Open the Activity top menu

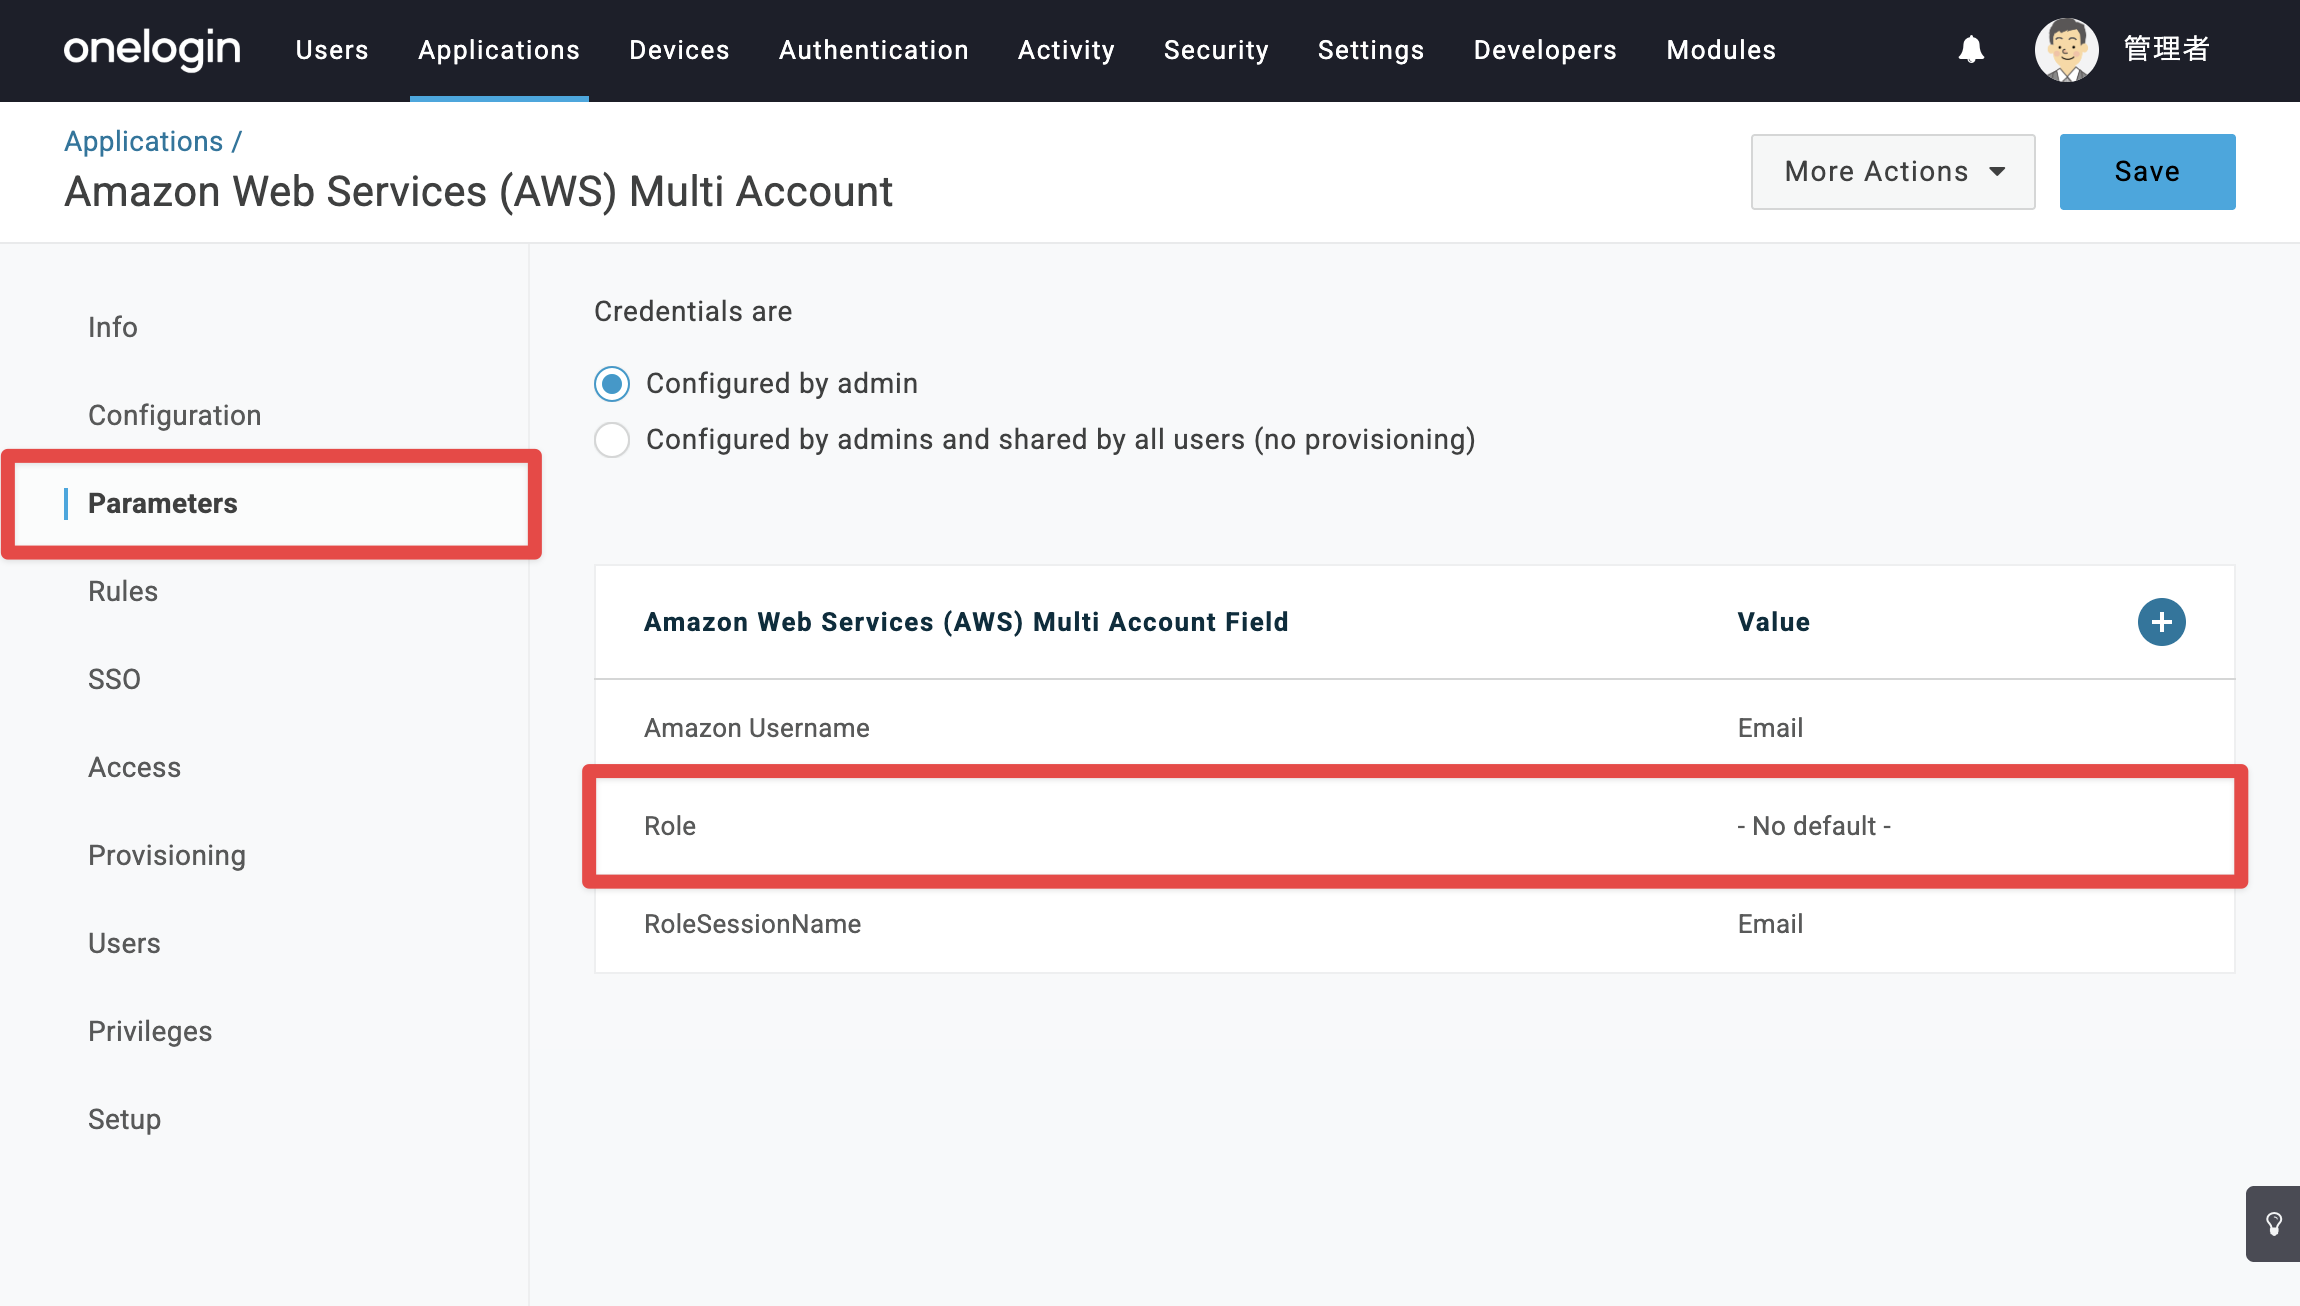[x=1066, y=50]
